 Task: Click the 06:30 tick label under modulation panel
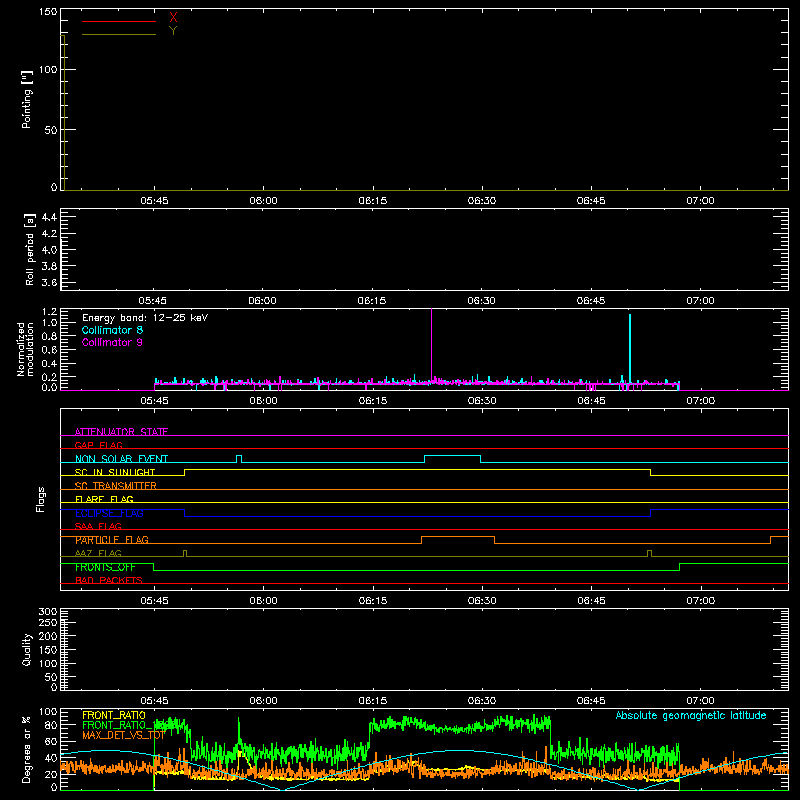482,401
